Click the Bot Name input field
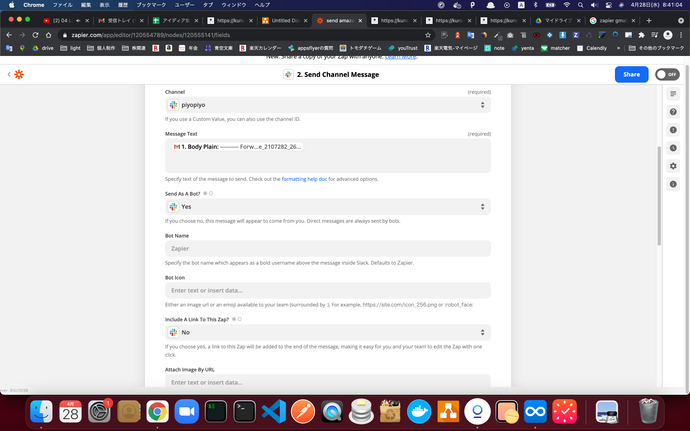 [328, 249]
